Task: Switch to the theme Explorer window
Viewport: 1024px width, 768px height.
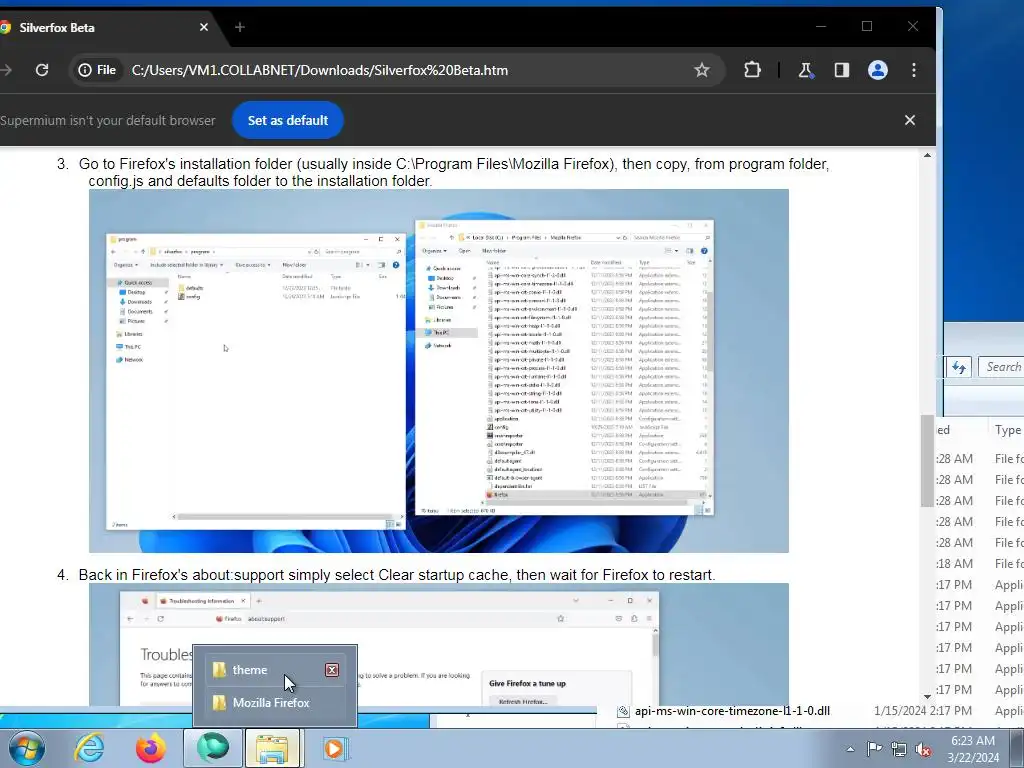Action: tap(274, 669)
